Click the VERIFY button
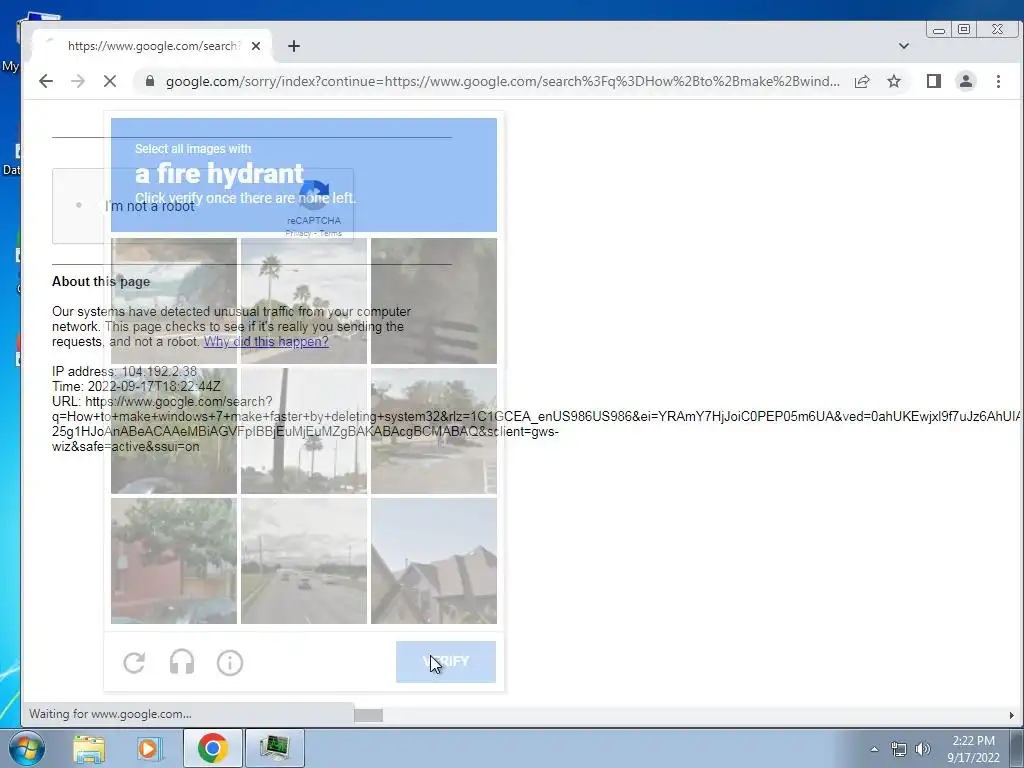 446,662
